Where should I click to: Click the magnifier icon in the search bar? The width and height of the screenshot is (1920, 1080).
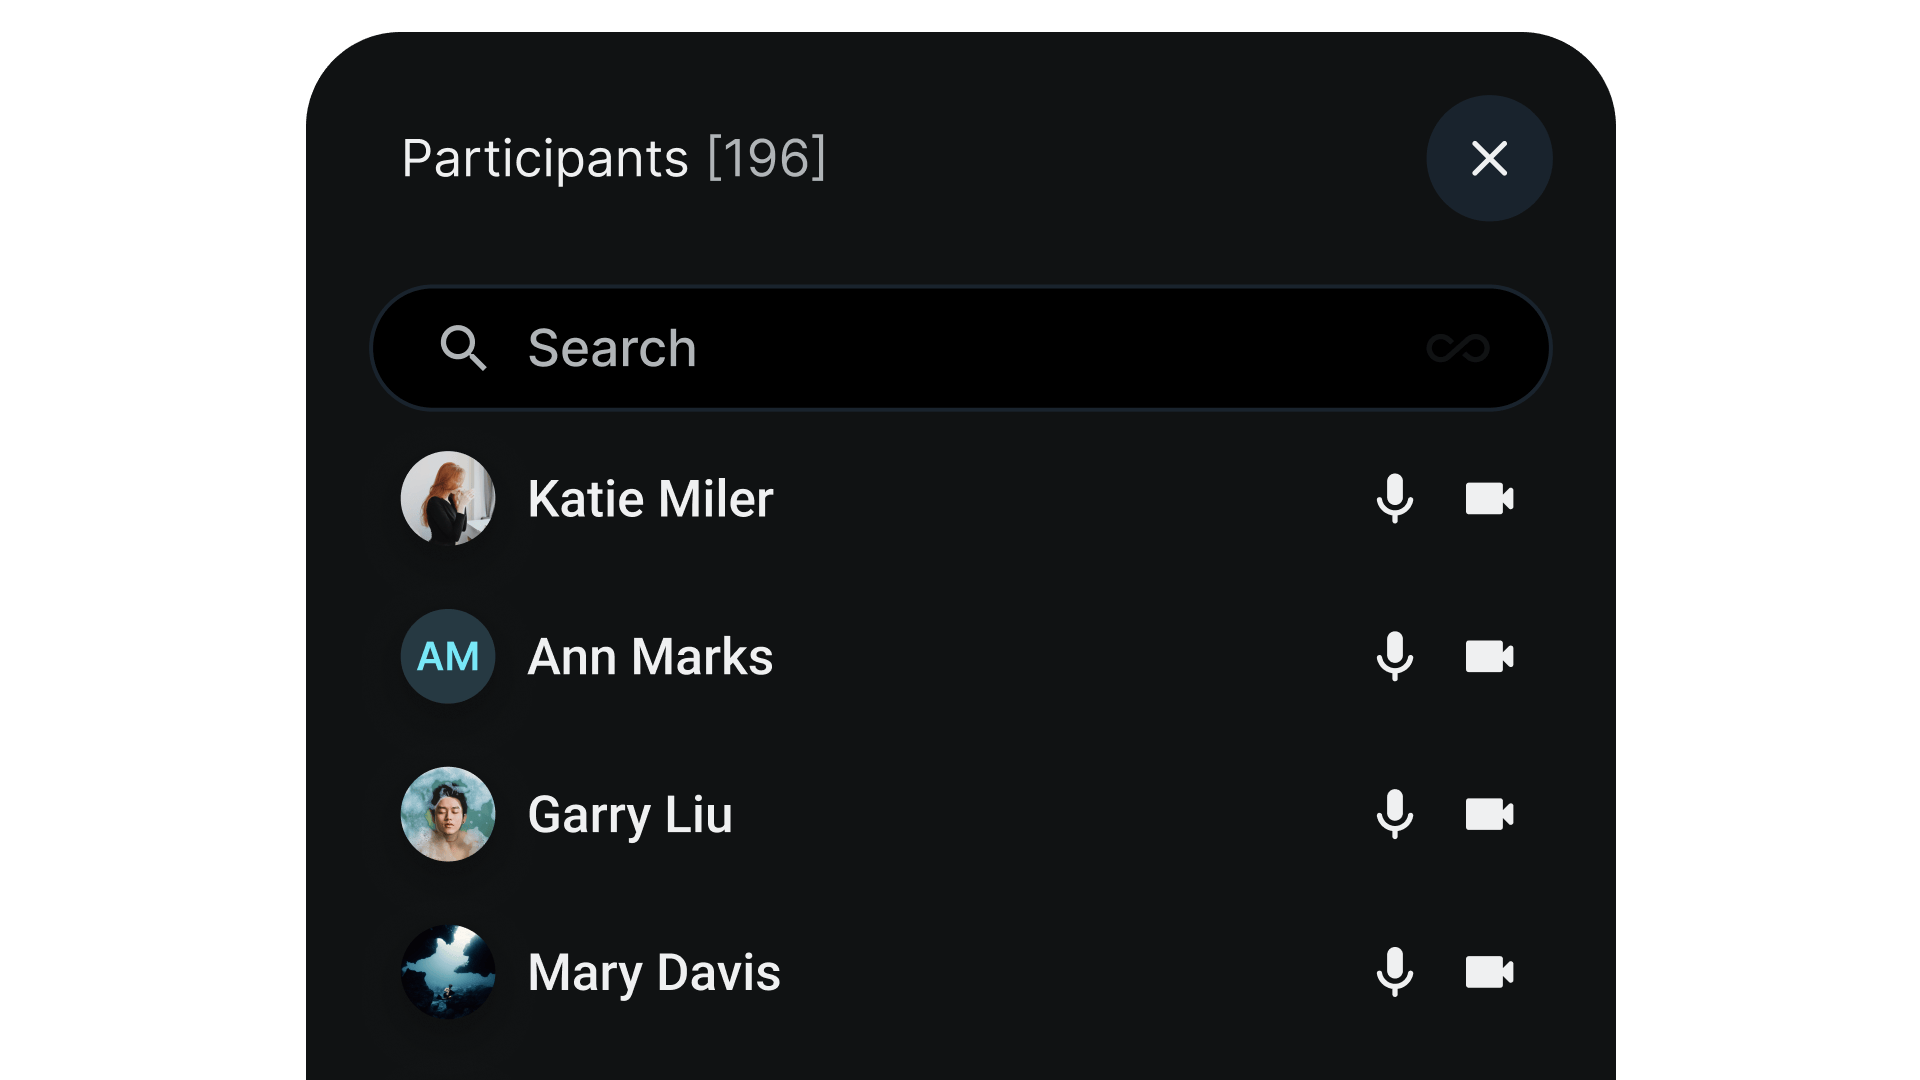464,348
